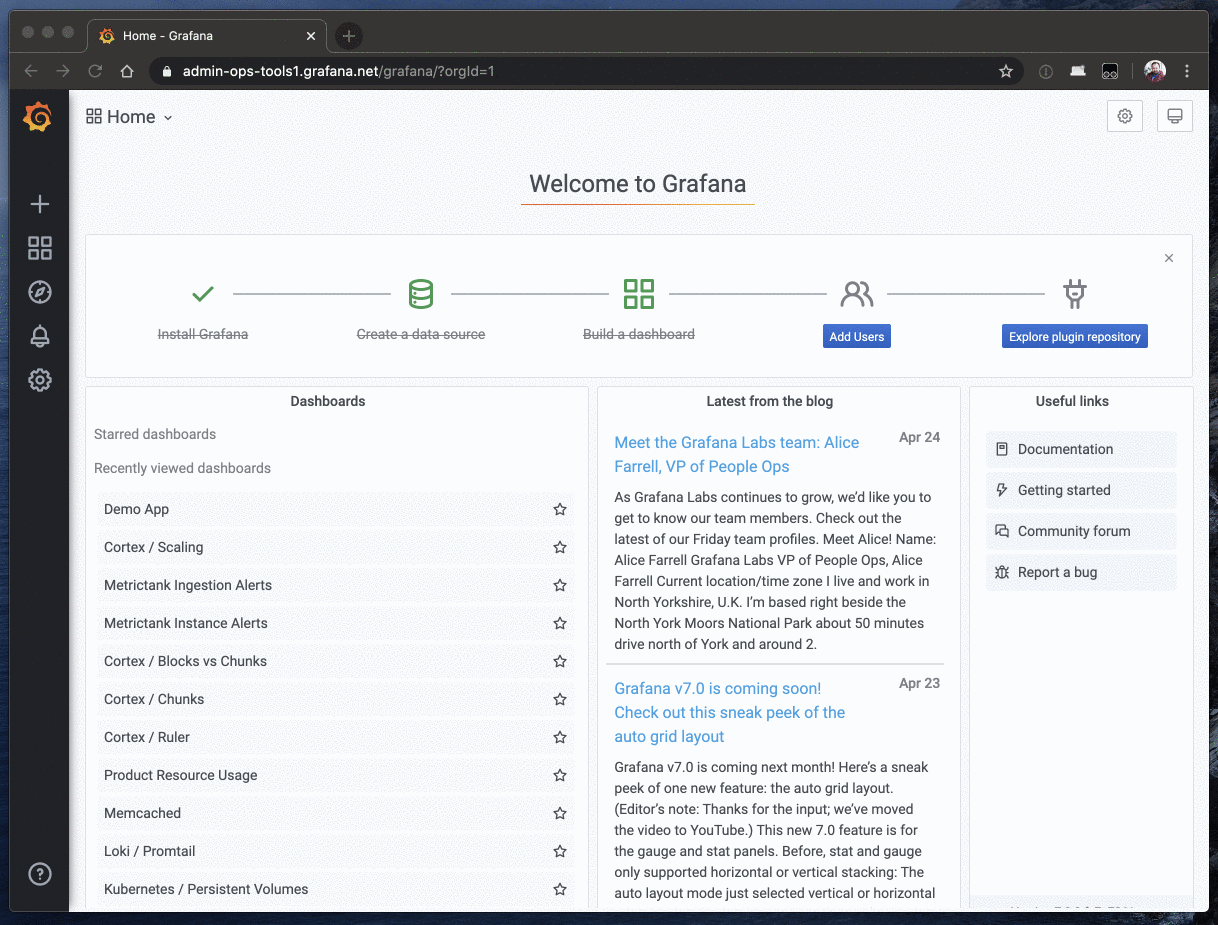Open the Memcached dashboard

coord(142,813)
